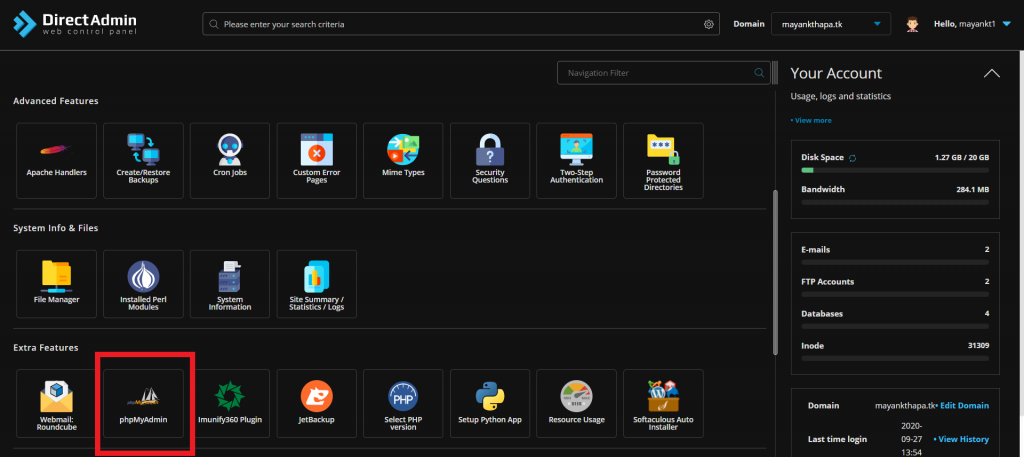Click the Usage, logs and statistics text
The width and height of the screenshot is (1024, 457).
click(x=840, y=97)
